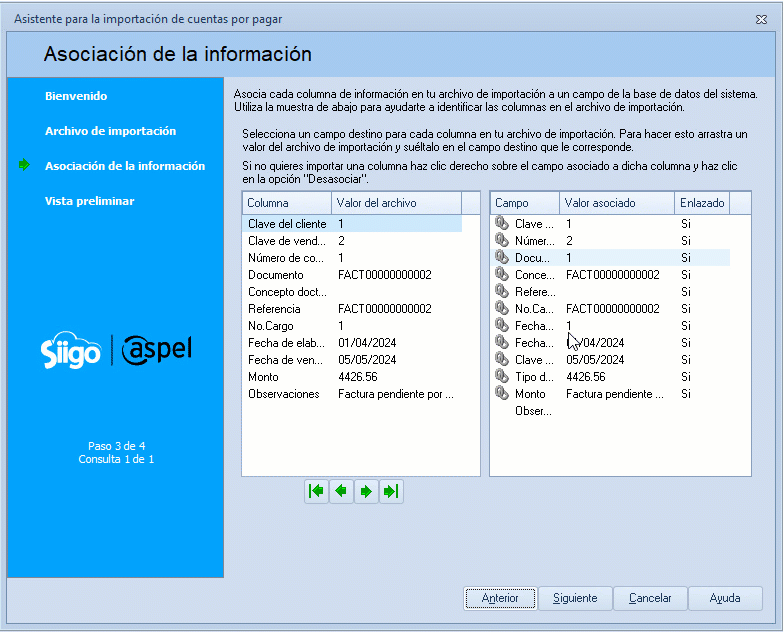The height and width of the screenshot is (632, 784).
Task: Click link icon beside Docu... field
Action: pos(502,258)
